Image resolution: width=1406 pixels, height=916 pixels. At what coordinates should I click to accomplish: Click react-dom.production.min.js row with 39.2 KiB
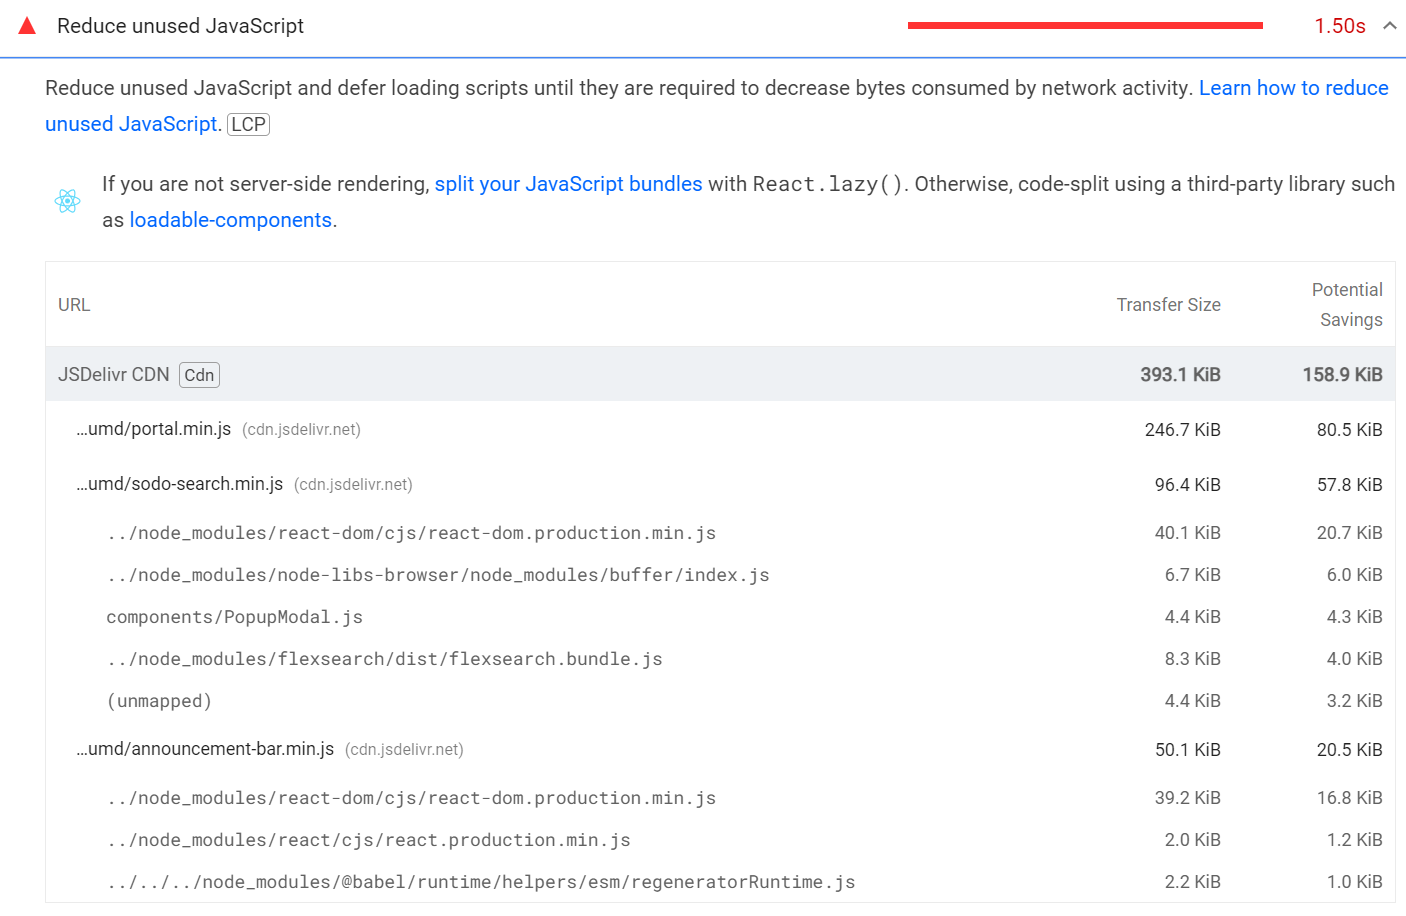pos(720,798)
